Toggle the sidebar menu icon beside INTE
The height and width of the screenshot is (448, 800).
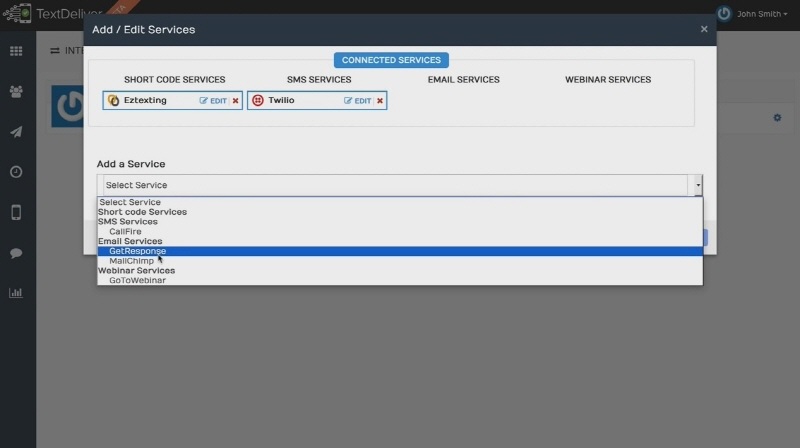click(x=55, y=51)
